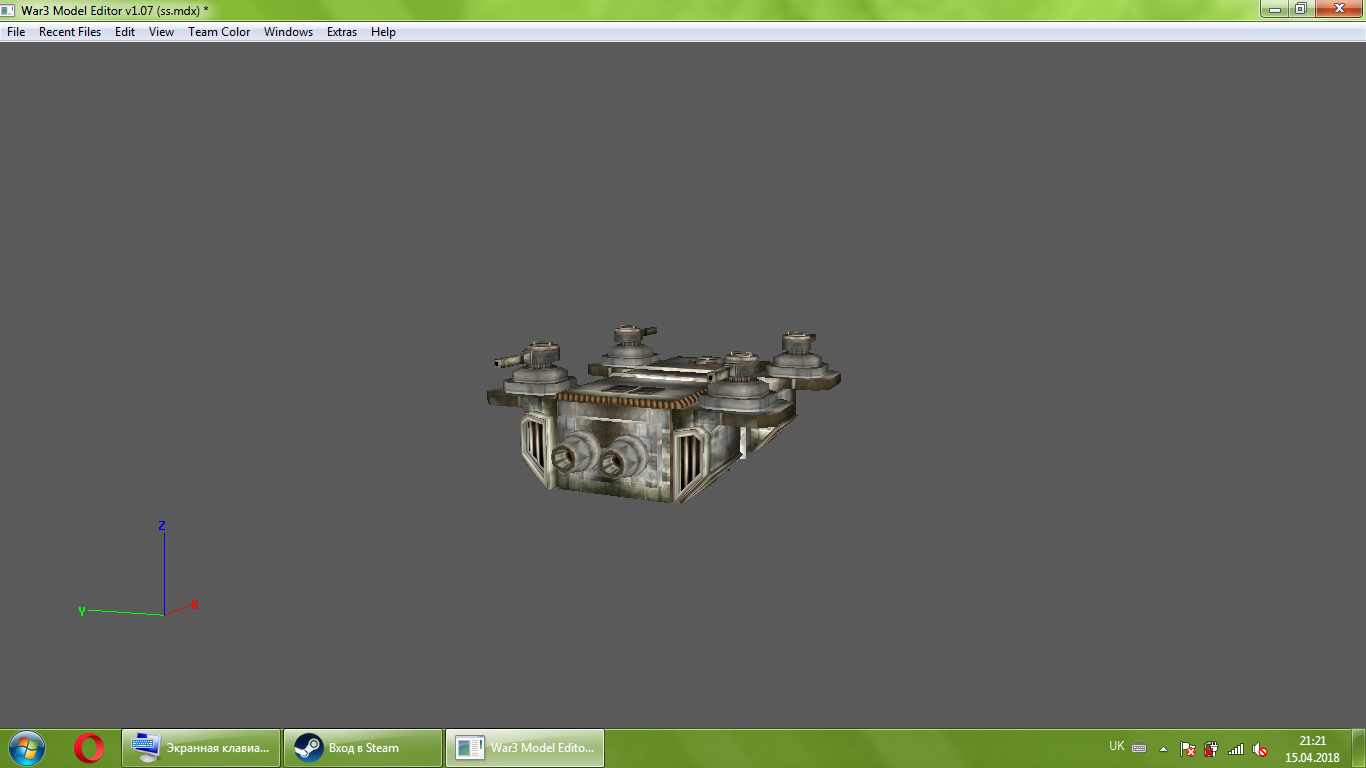
Task: Click the XYZ axis gizmo
Action: point(140,570)
